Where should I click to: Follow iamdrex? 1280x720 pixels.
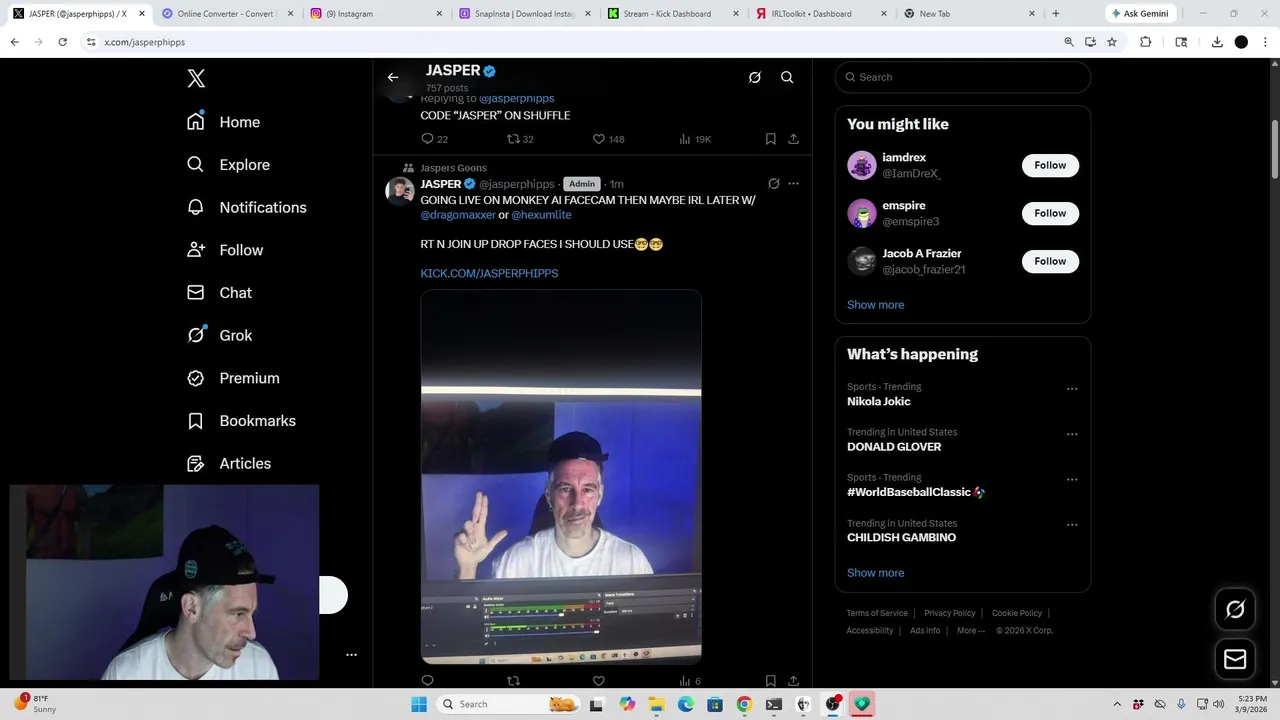(x=1050, y=165)
